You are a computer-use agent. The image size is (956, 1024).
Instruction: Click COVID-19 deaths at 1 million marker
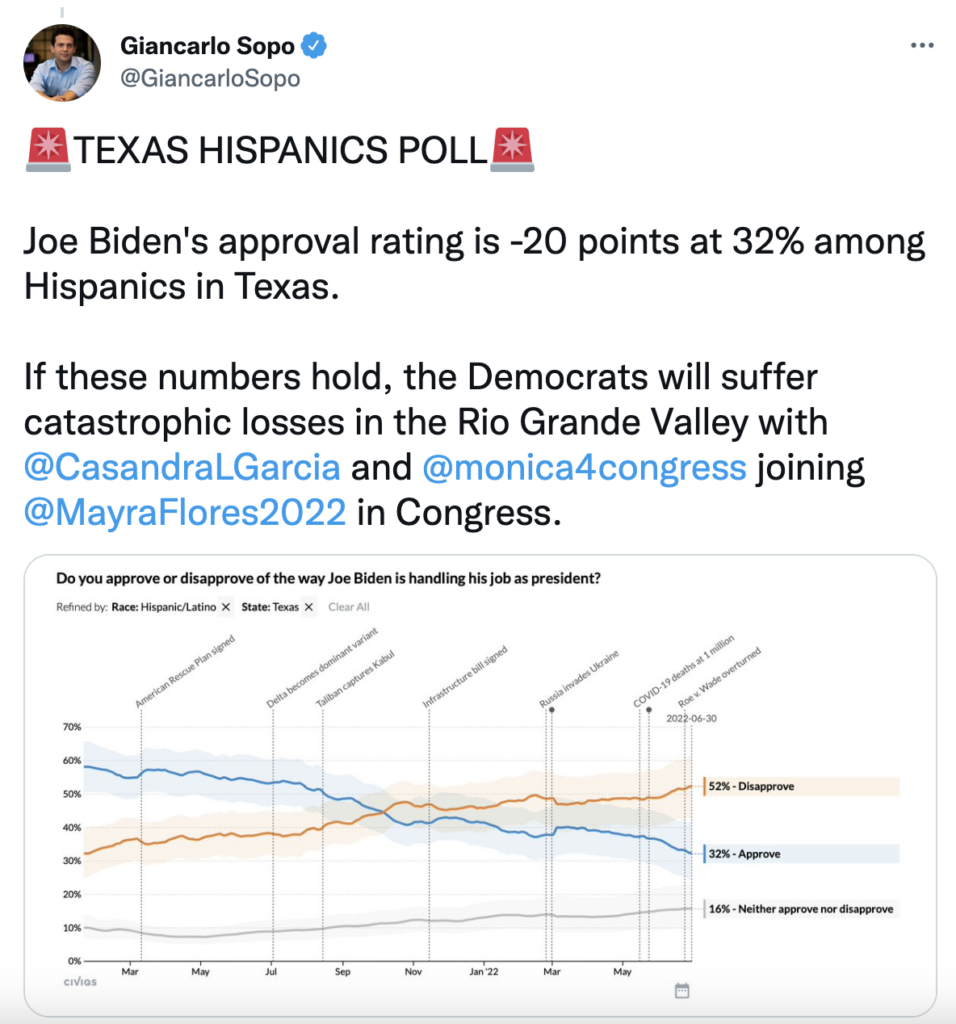(648, 709)
